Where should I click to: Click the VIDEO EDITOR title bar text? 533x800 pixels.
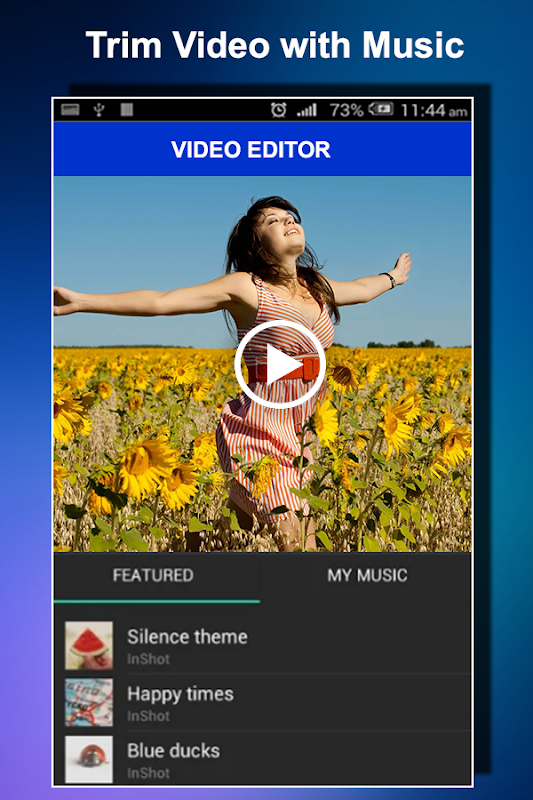(251, 149)
